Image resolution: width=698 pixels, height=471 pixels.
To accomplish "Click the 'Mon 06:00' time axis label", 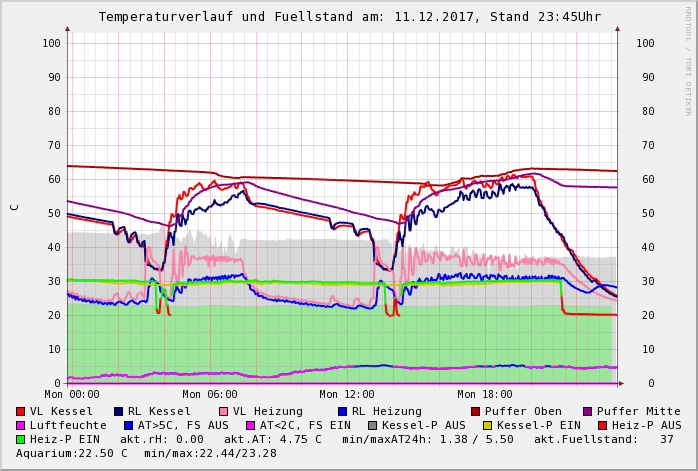I will pyautogui.click(x=210, y=395).
